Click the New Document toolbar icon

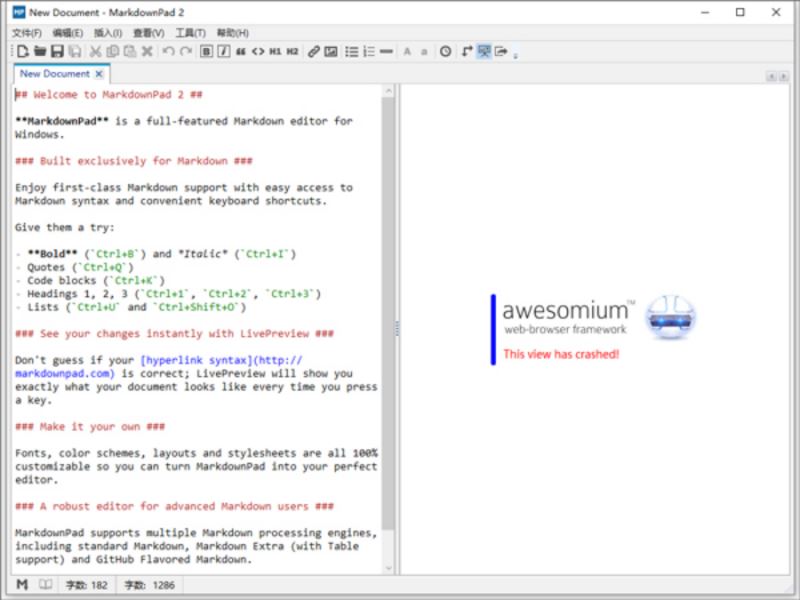[x=22, y=51]
